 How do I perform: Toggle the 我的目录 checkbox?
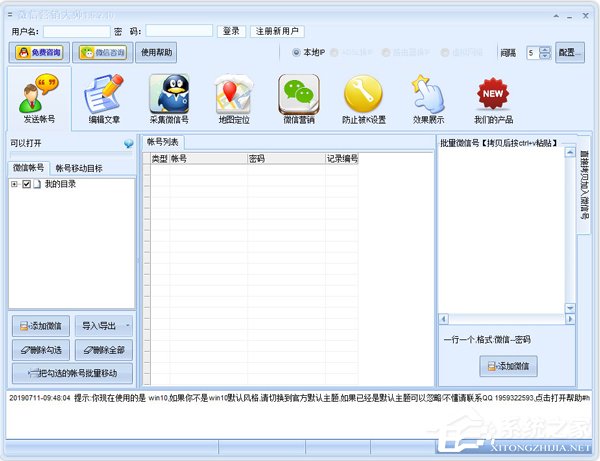26,184
